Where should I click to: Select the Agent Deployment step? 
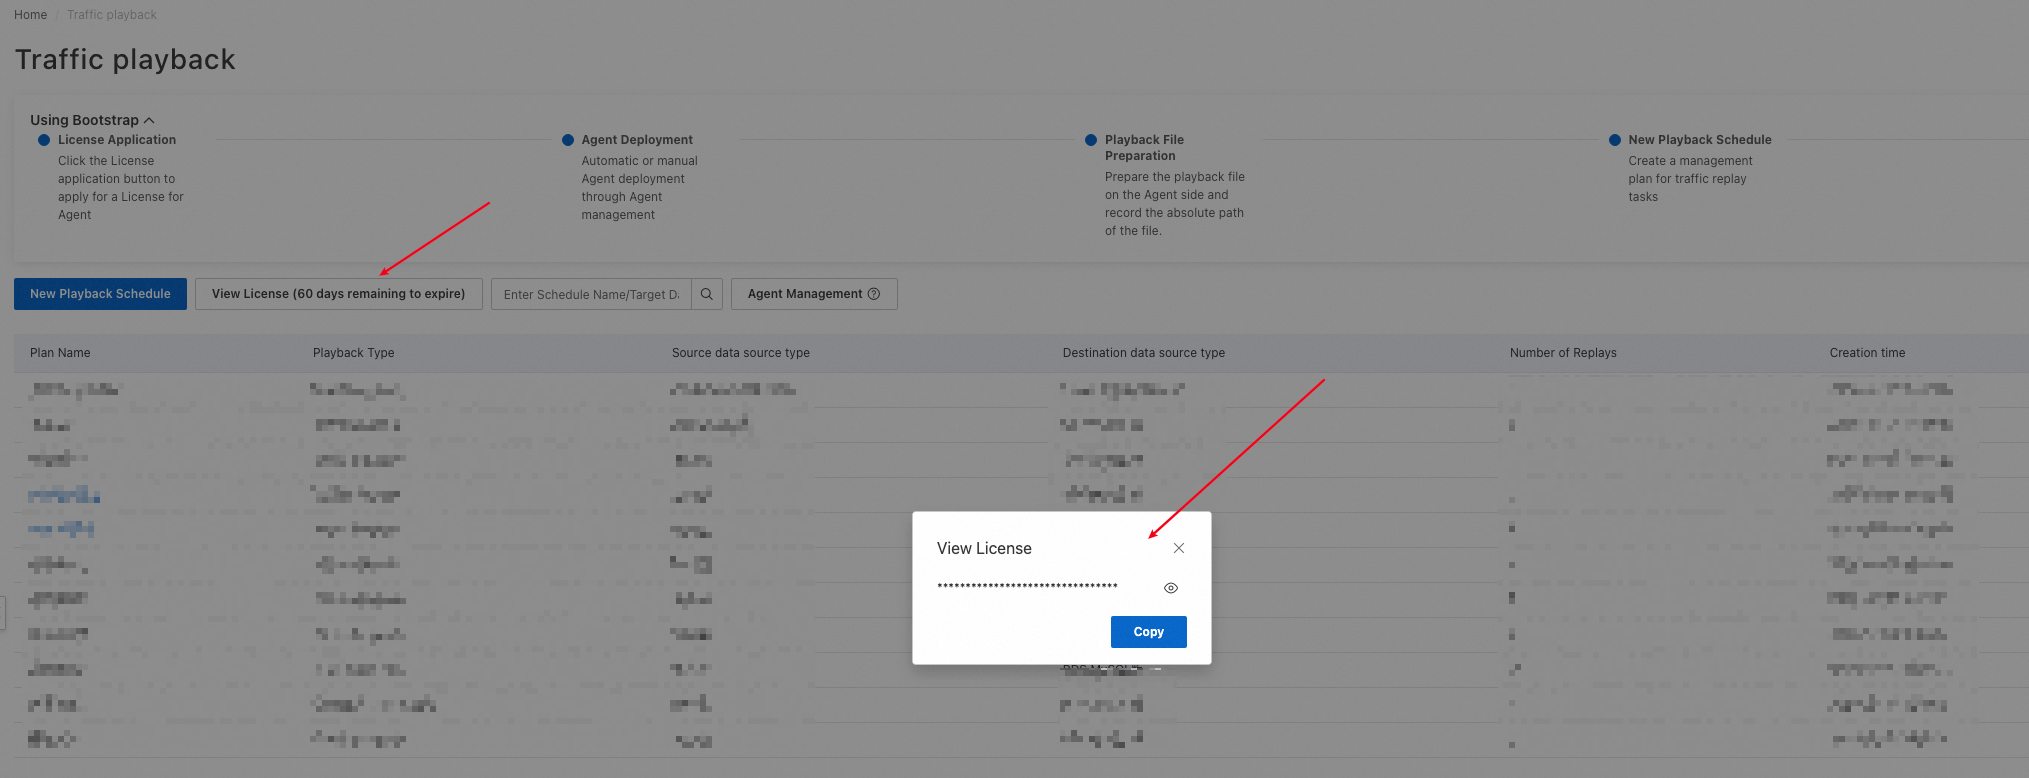coord(637,140)
